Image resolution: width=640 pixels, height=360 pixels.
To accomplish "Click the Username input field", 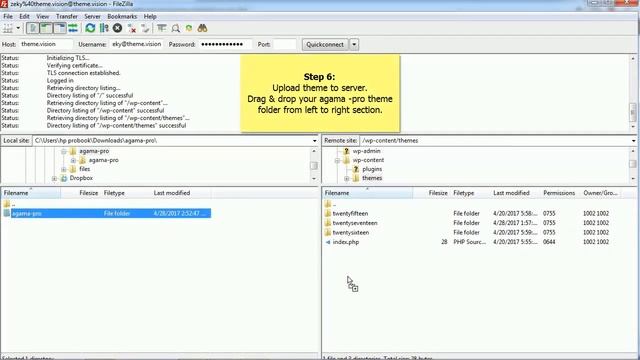I will (x=136, y=44).
